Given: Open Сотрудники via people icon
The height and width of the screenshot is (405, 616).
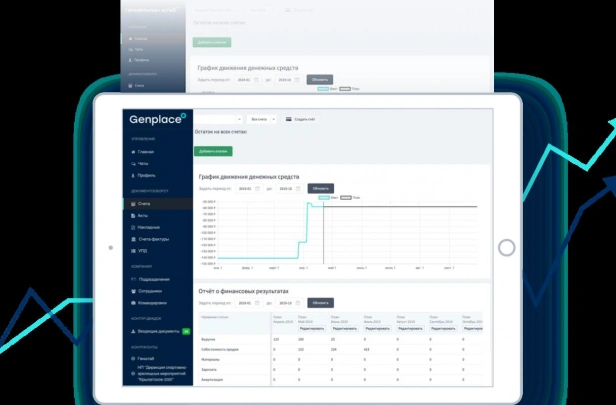Looking at the screenshot, I should point(133,291).
